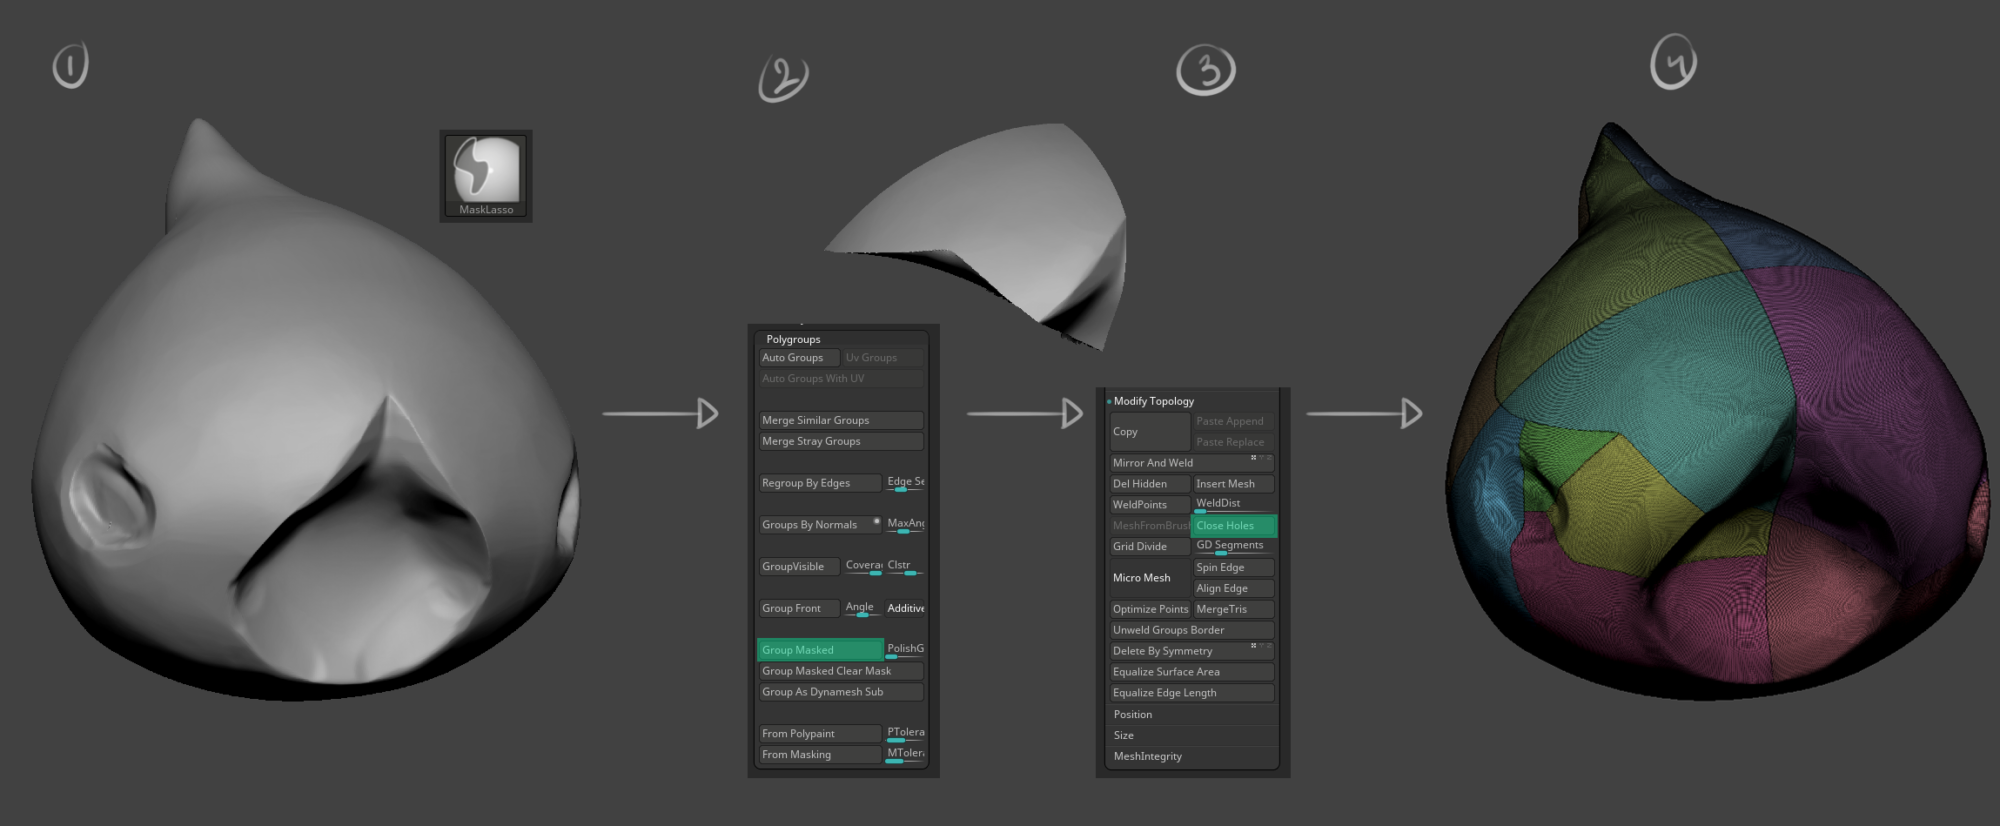Screen dimensions: 2000x826
Task: Click the Auto Groups button
Action: [x=798, y=358]
